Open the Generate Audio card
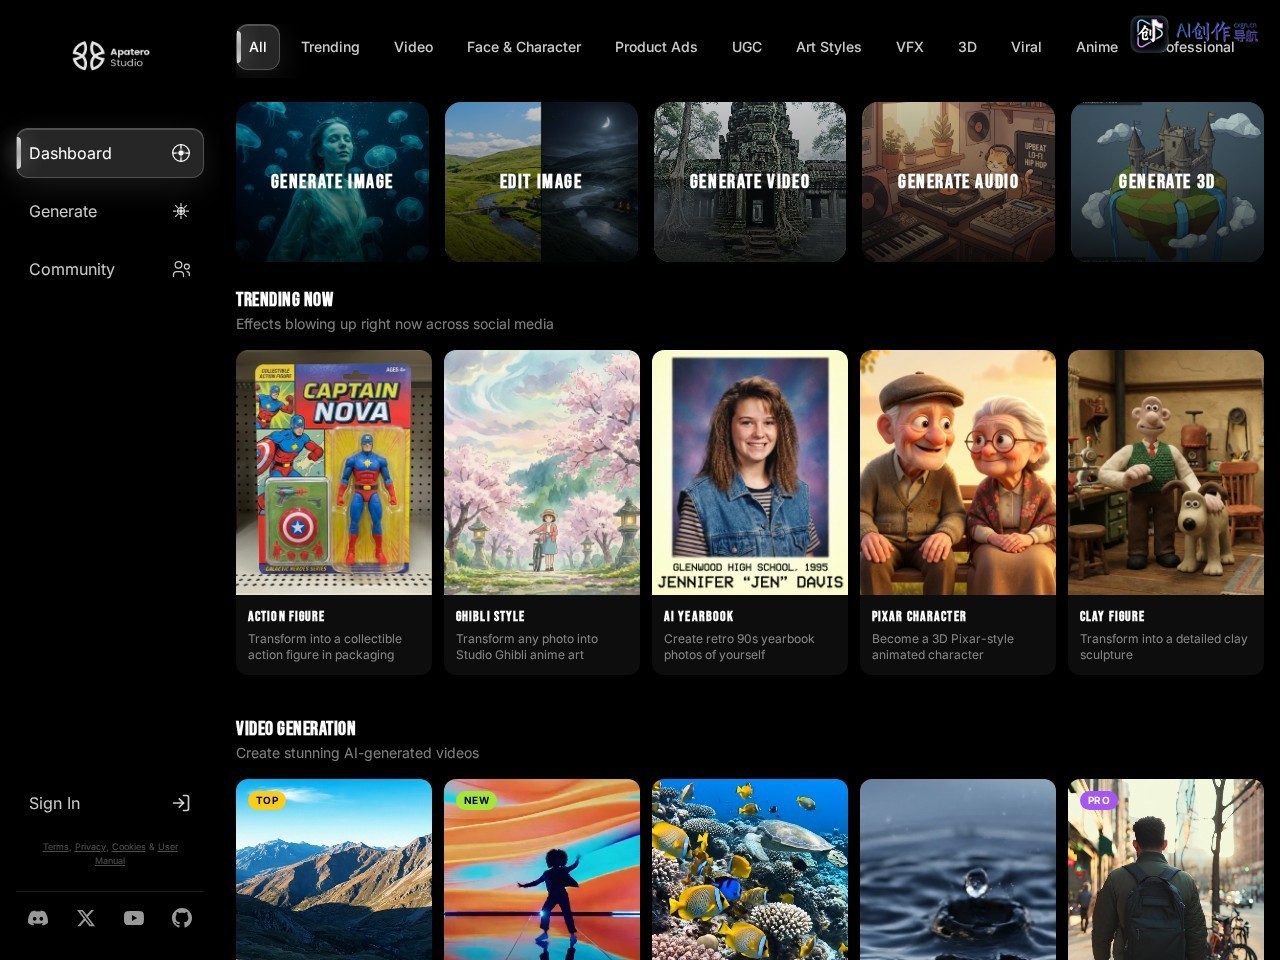Screen dimensions: 1280x960 tap(958, 182)
